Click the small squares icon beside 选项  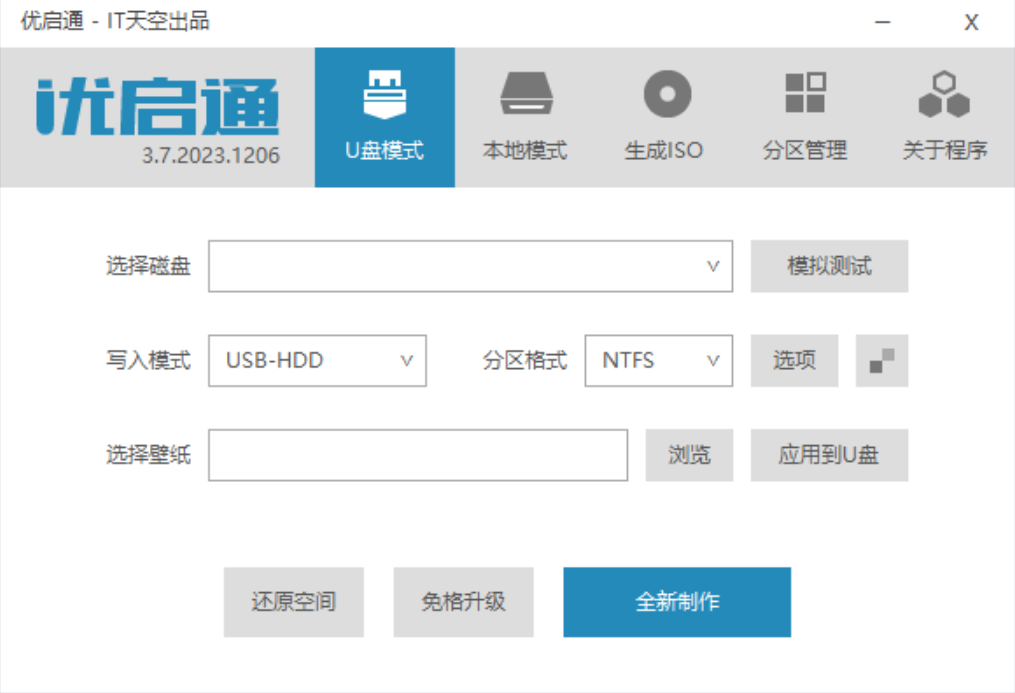tap(882, 360)
